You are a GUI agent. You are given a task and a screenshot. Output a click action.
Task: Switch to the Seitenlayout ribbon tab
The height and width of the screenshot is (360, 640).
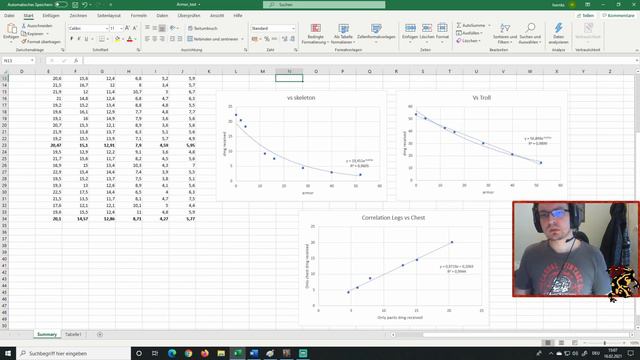click(x=109, y=16)
